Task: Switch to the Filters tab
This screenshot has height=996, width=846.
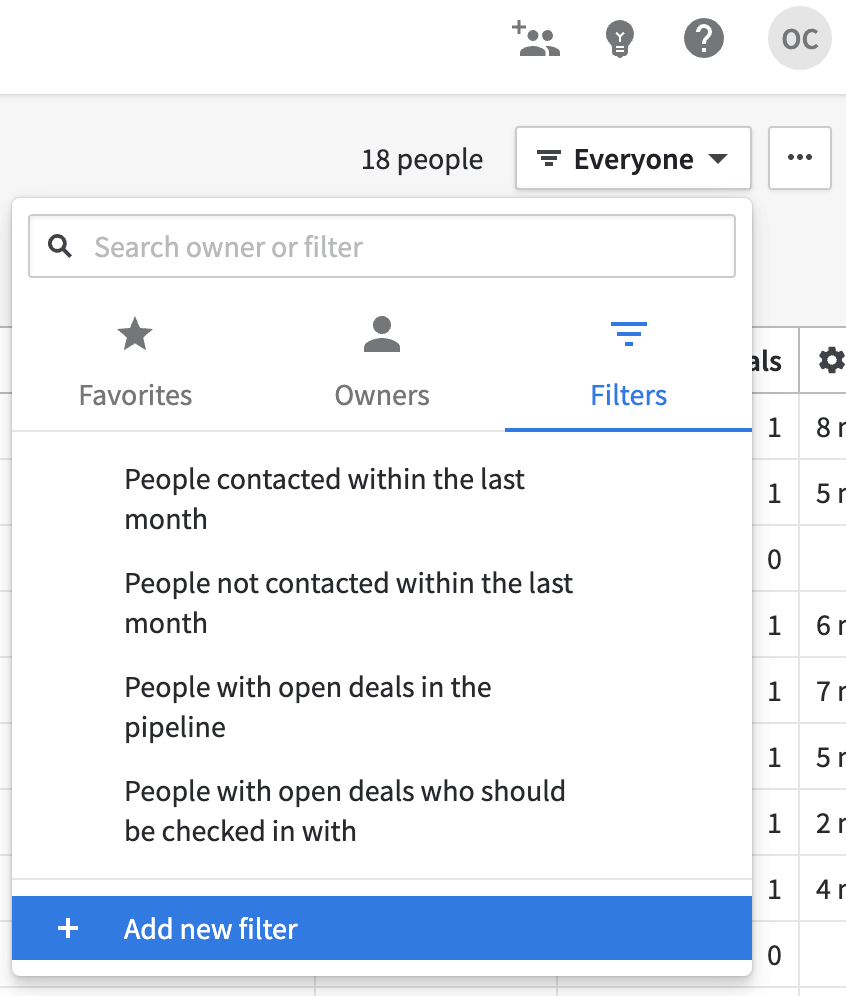Action: click(628, 395)
